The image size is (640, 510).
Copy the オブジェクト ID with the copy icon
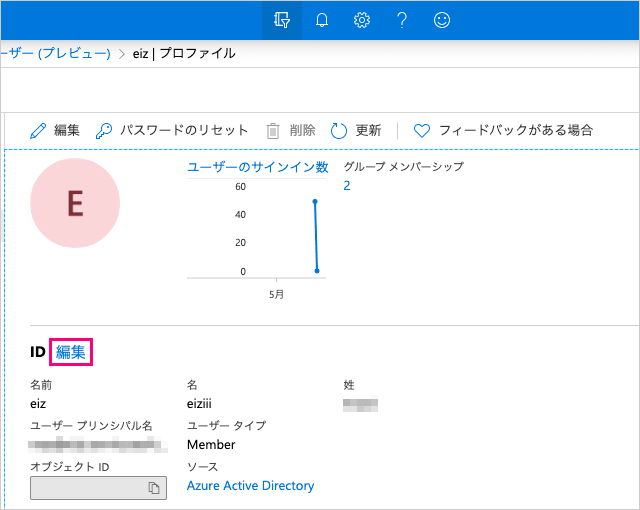(154, 487)
